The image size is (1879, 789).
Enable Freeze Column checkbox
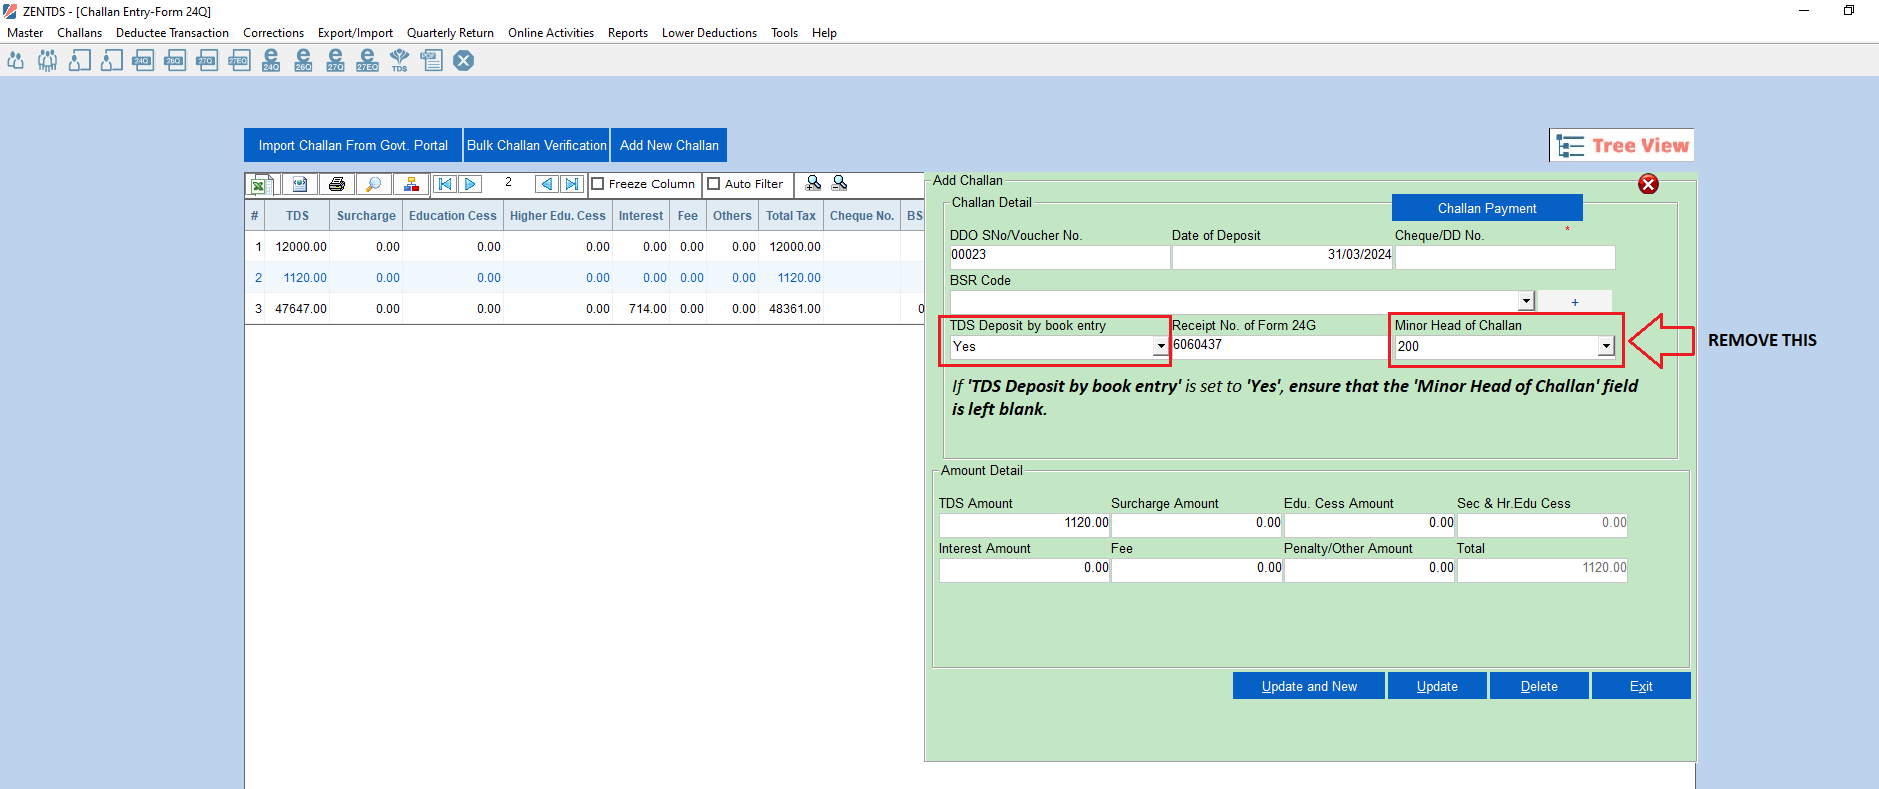coord(598,184)
